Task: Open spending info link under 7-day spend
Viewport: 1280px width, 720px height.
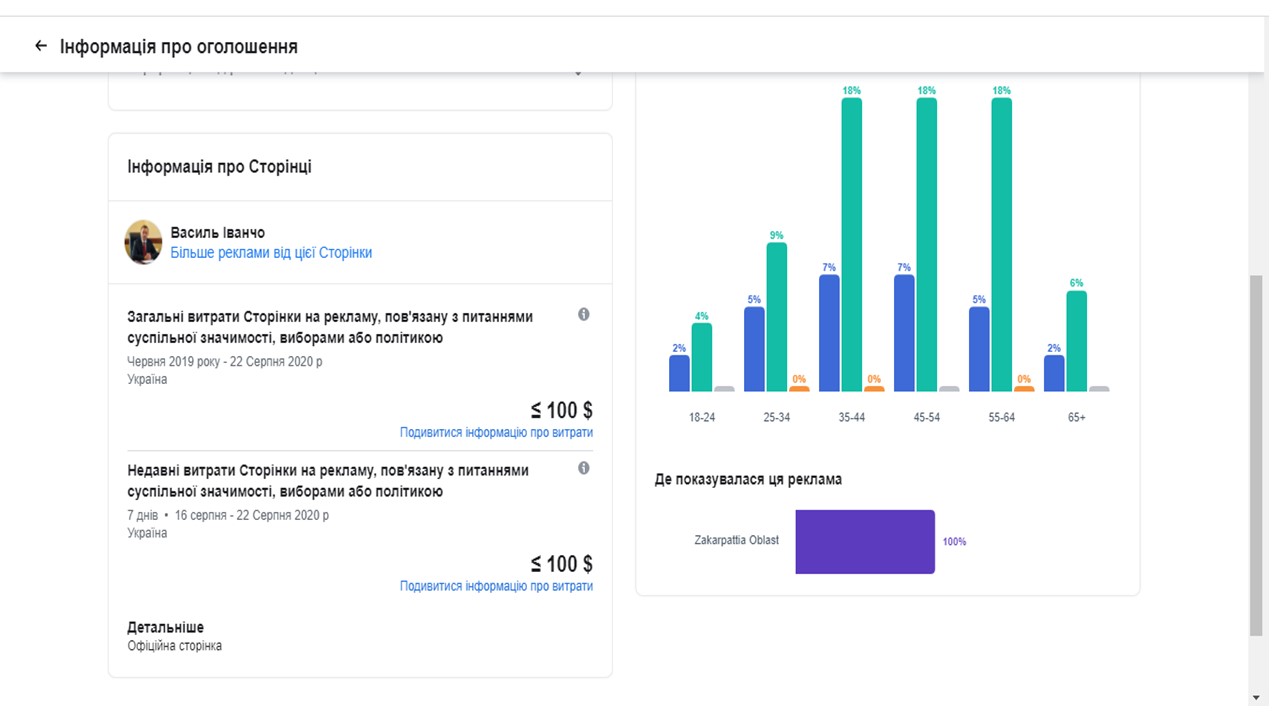Action: (496, 586)
